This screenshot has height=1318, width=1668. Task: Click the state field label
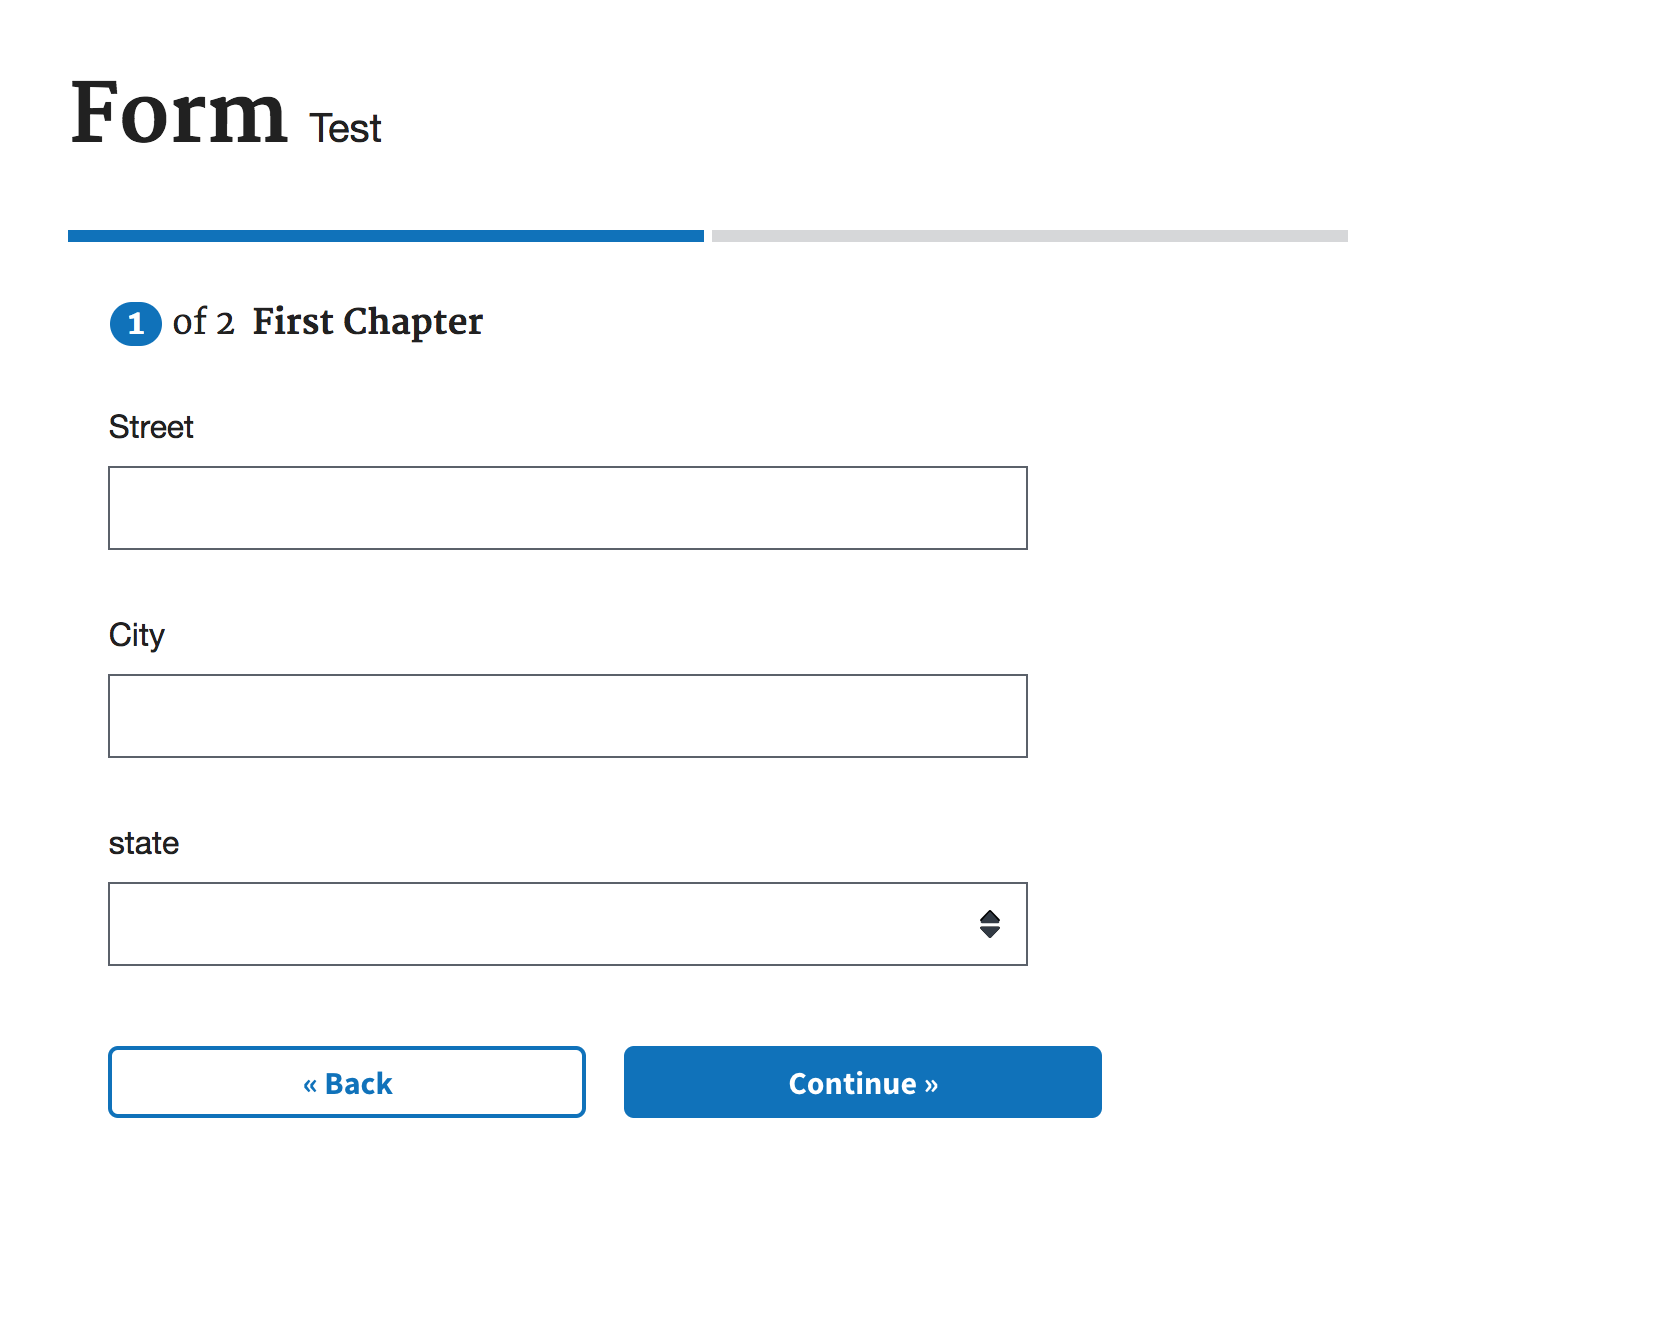tap(144, 843)
